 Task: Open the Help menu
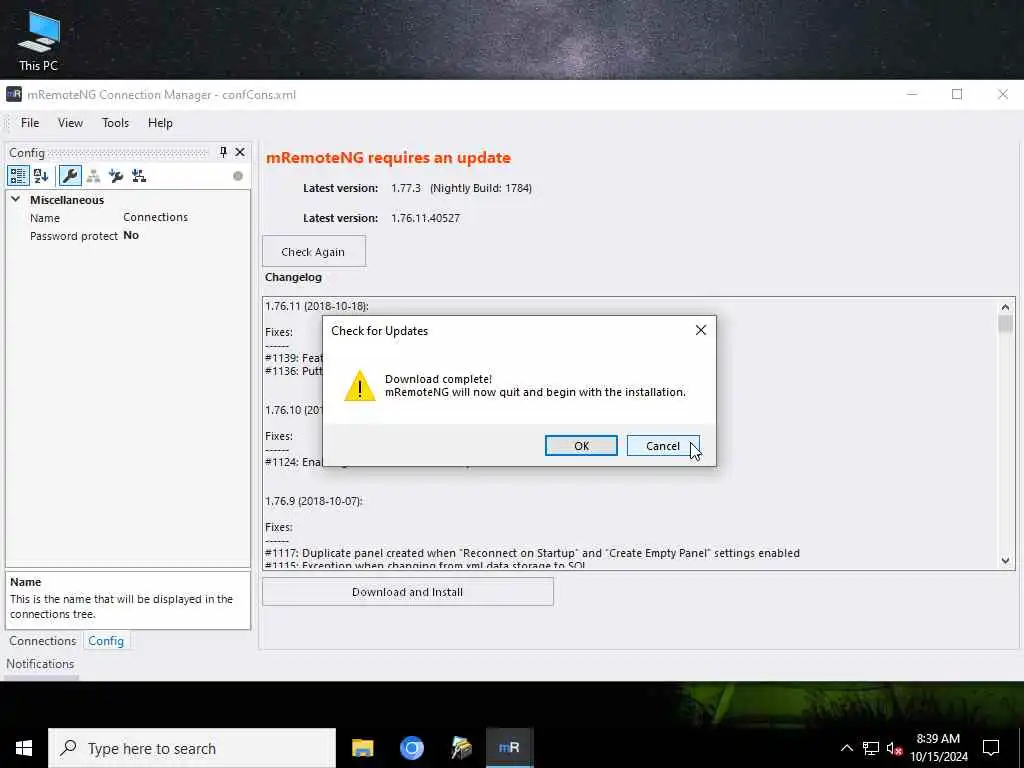(x=160, y=123)
